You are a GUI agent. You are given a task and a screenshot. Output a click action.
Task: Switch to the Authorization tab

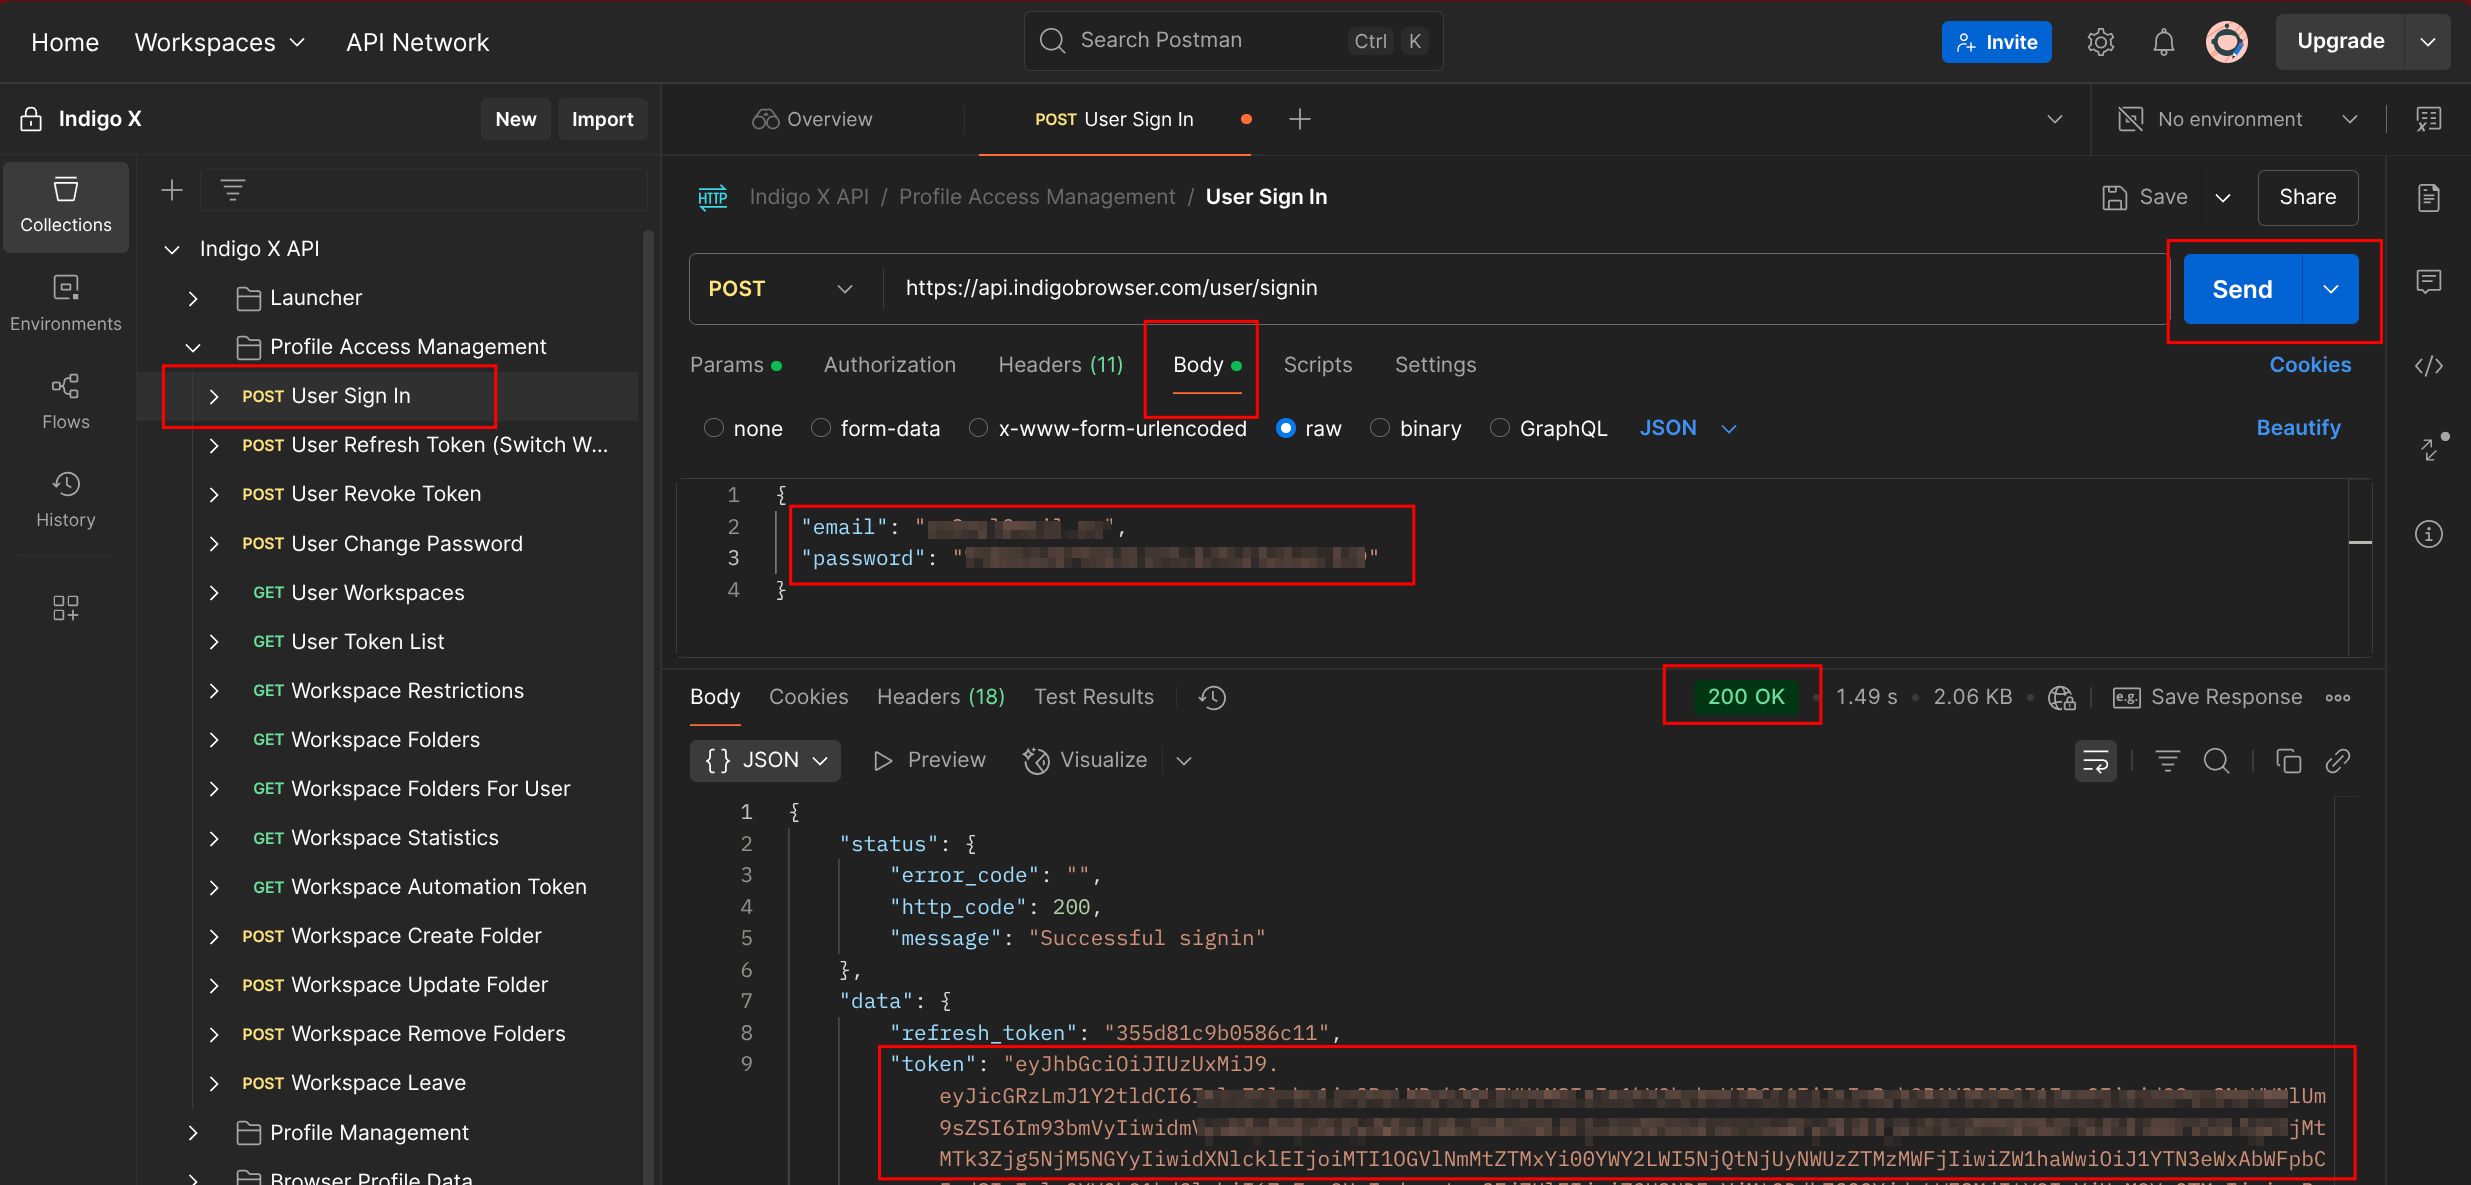point(889,365)
